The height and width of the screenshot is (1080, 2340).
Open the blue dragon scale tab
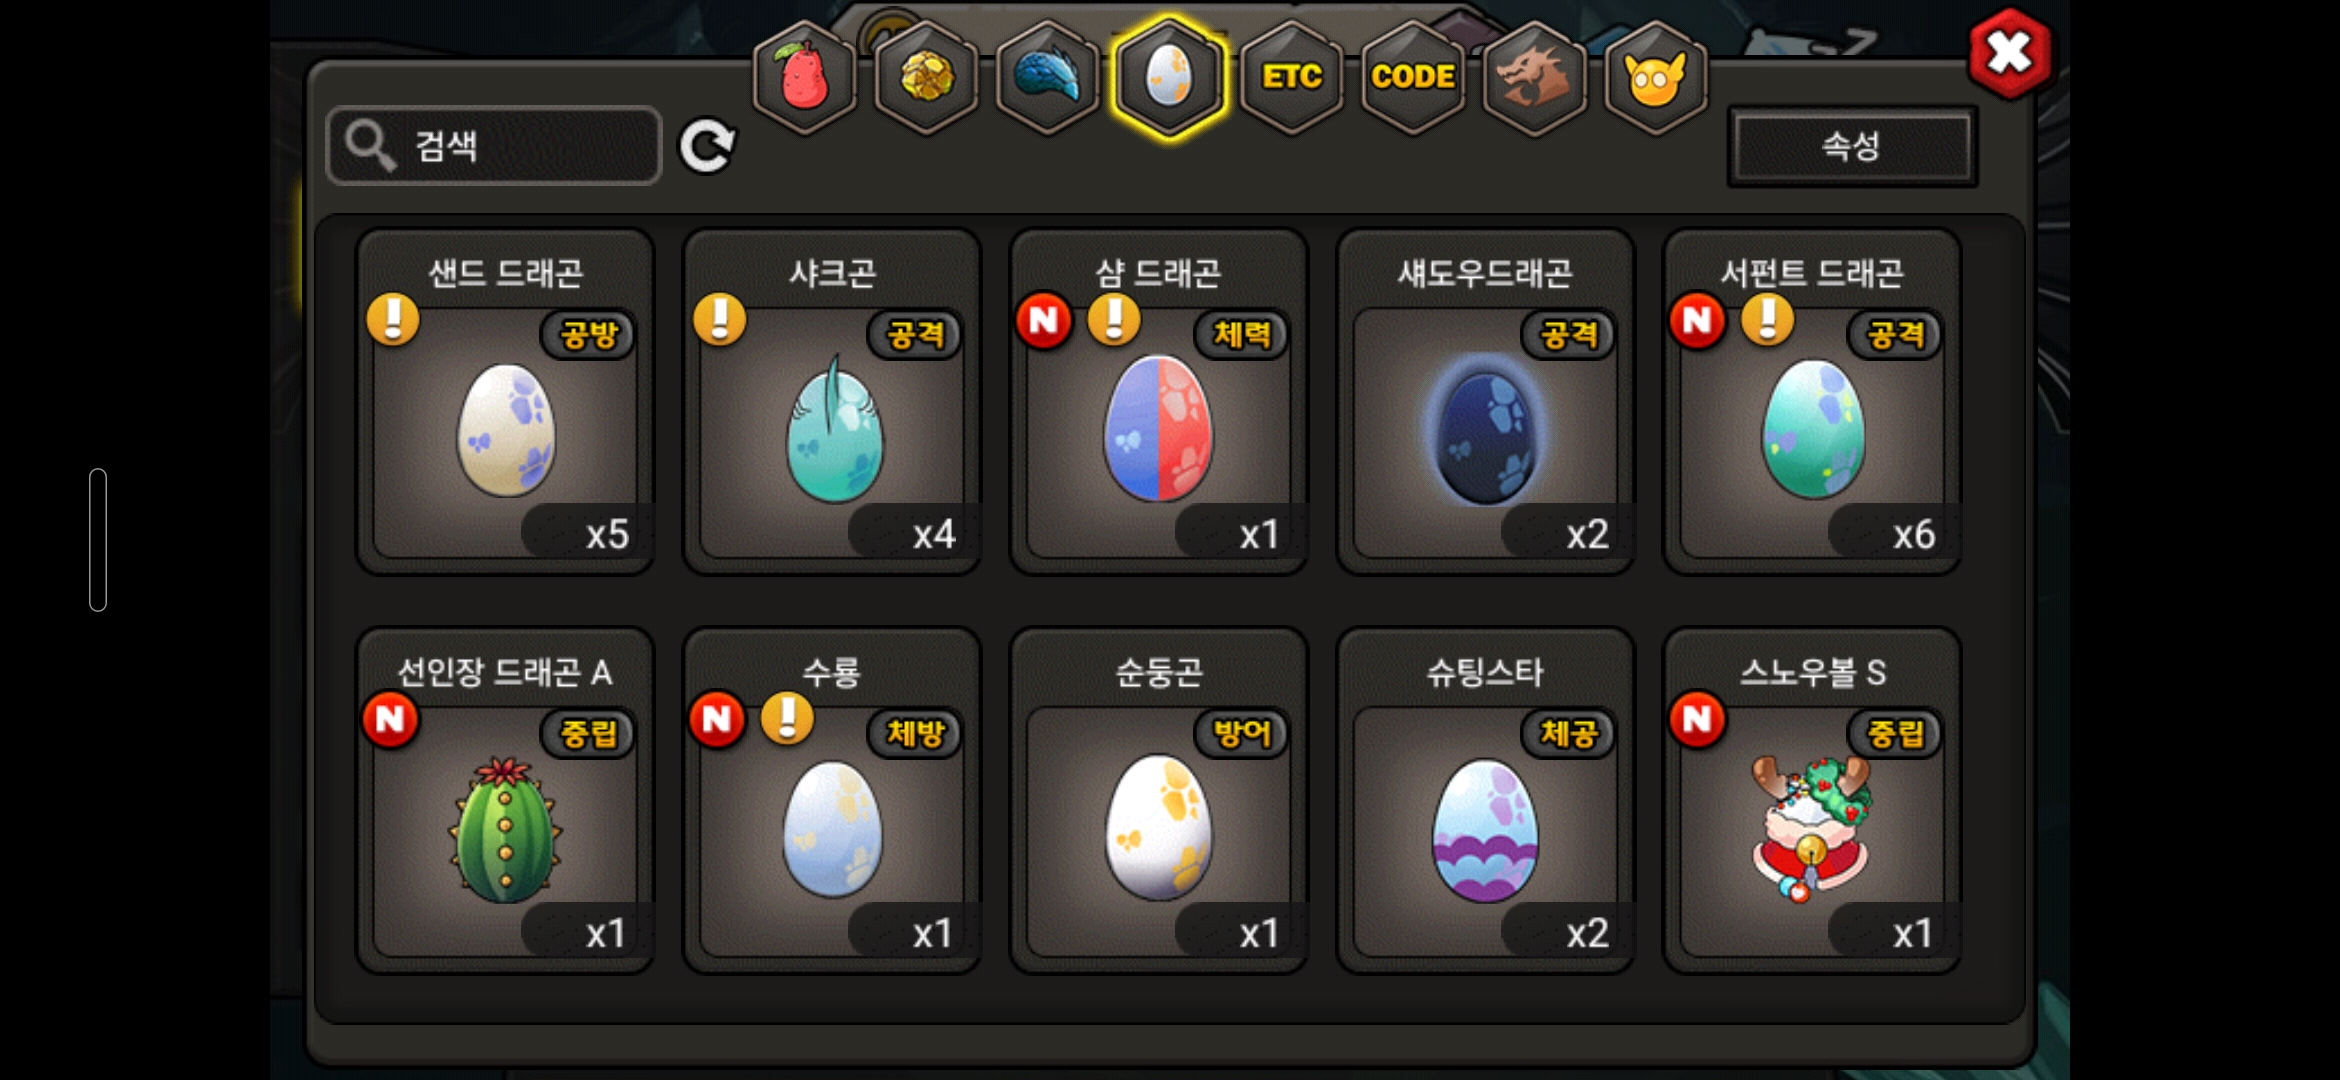[1048, 77]
